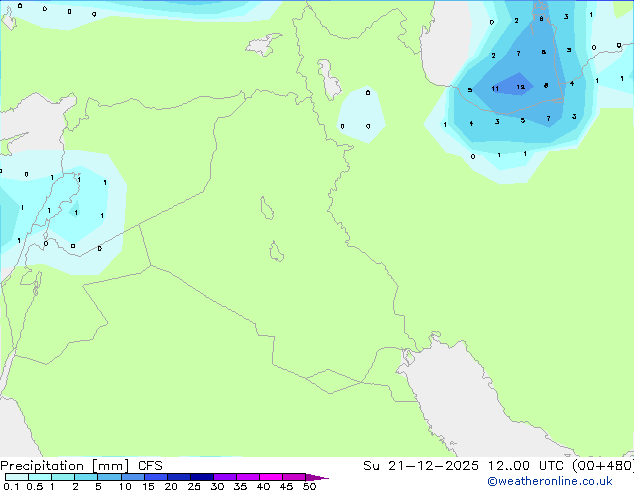Choose the 20–25 mm legend color swatch
This screenshot has width=634, height=490.
(x=178, y=477)
